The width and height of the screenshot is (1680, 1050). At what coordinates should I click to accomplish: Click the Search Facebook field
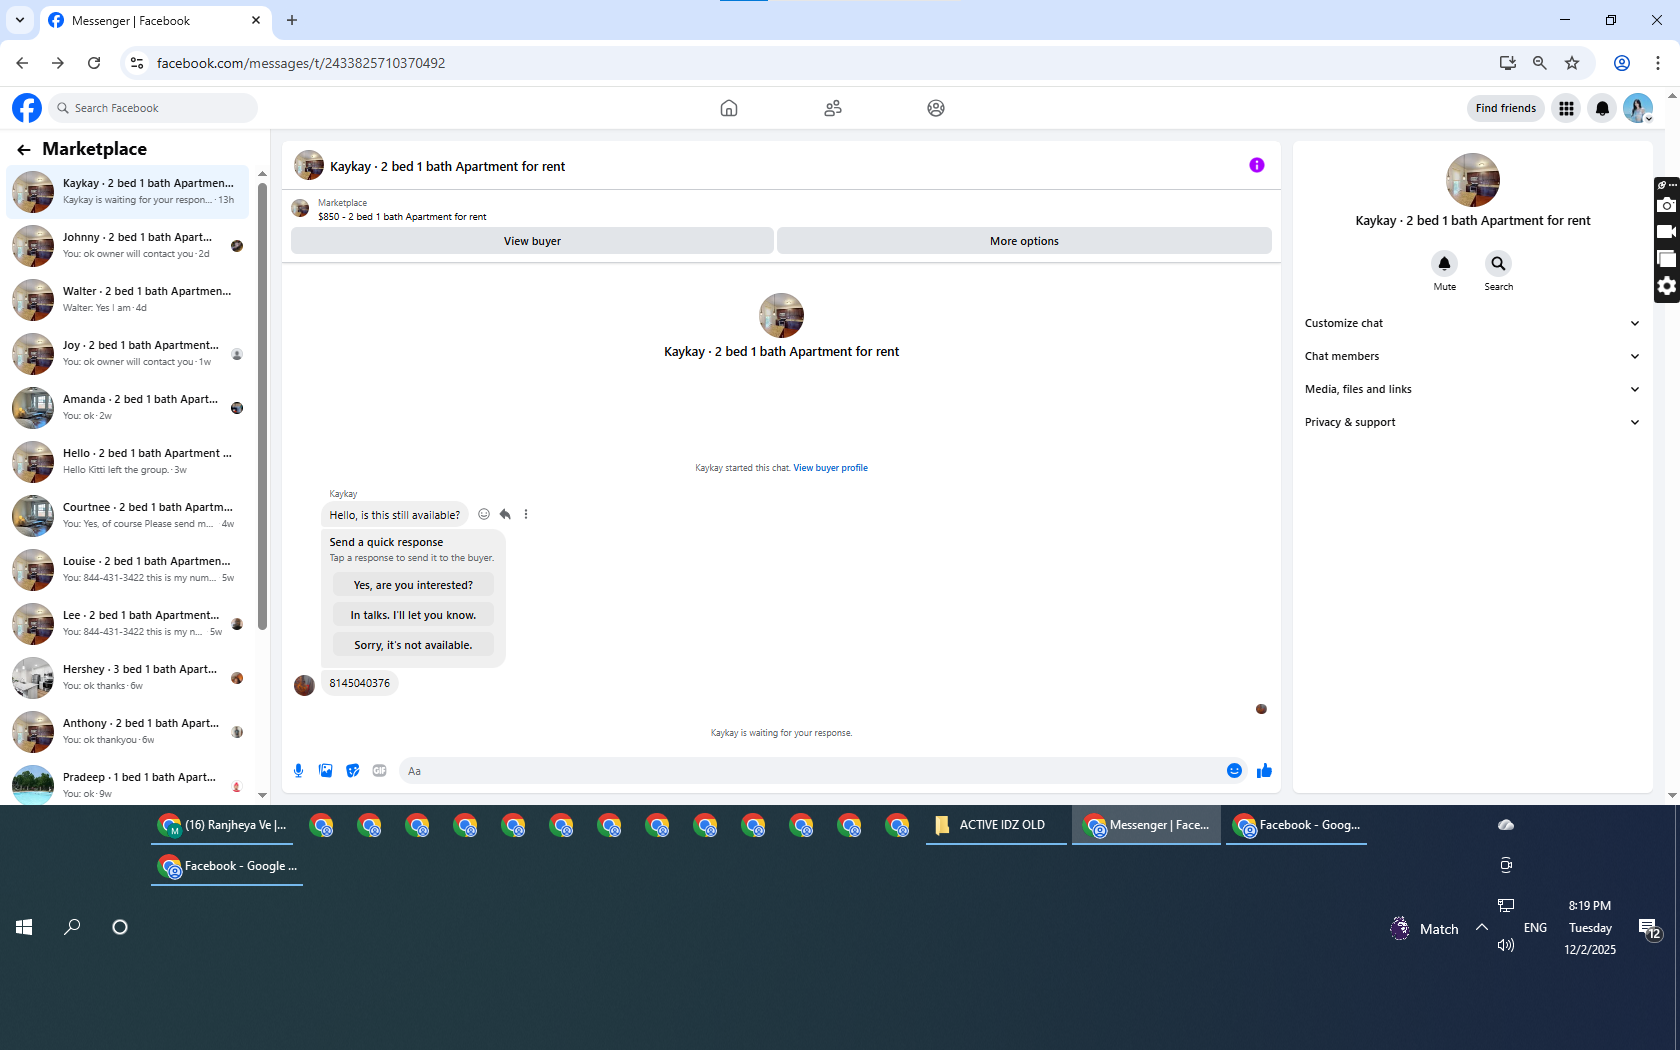154,108
